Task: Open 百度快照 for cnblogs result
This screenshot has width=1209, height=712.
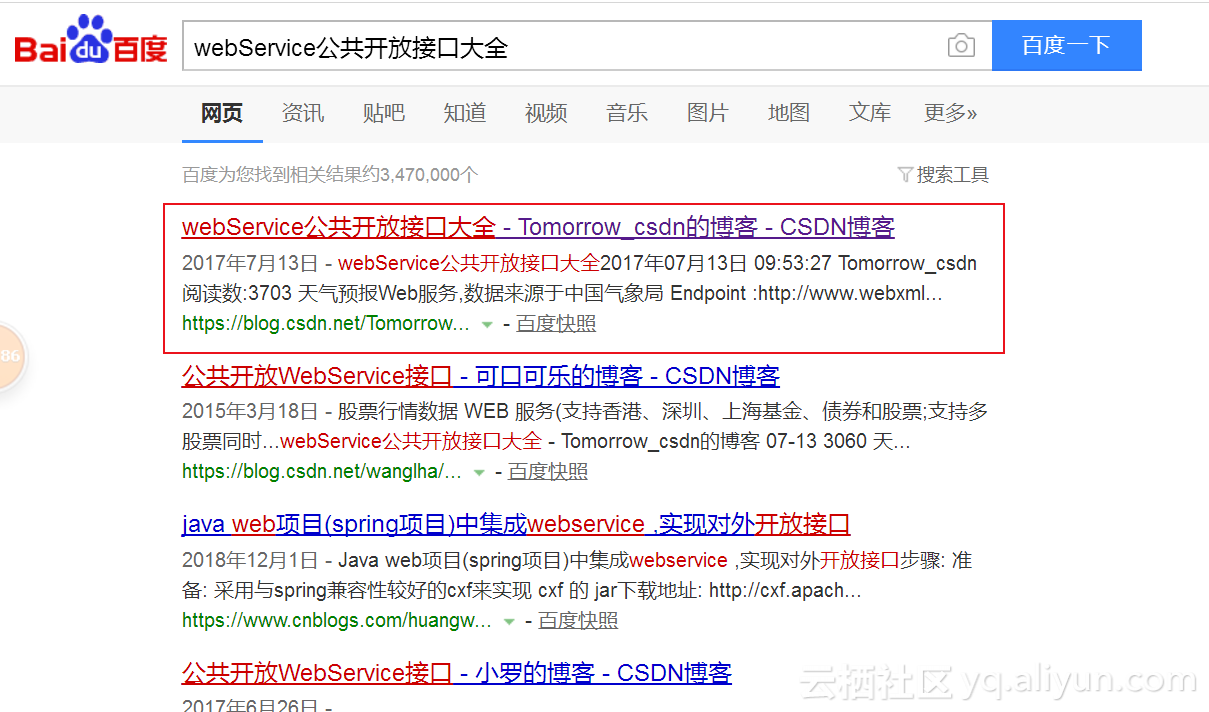Action: point(578,620)
